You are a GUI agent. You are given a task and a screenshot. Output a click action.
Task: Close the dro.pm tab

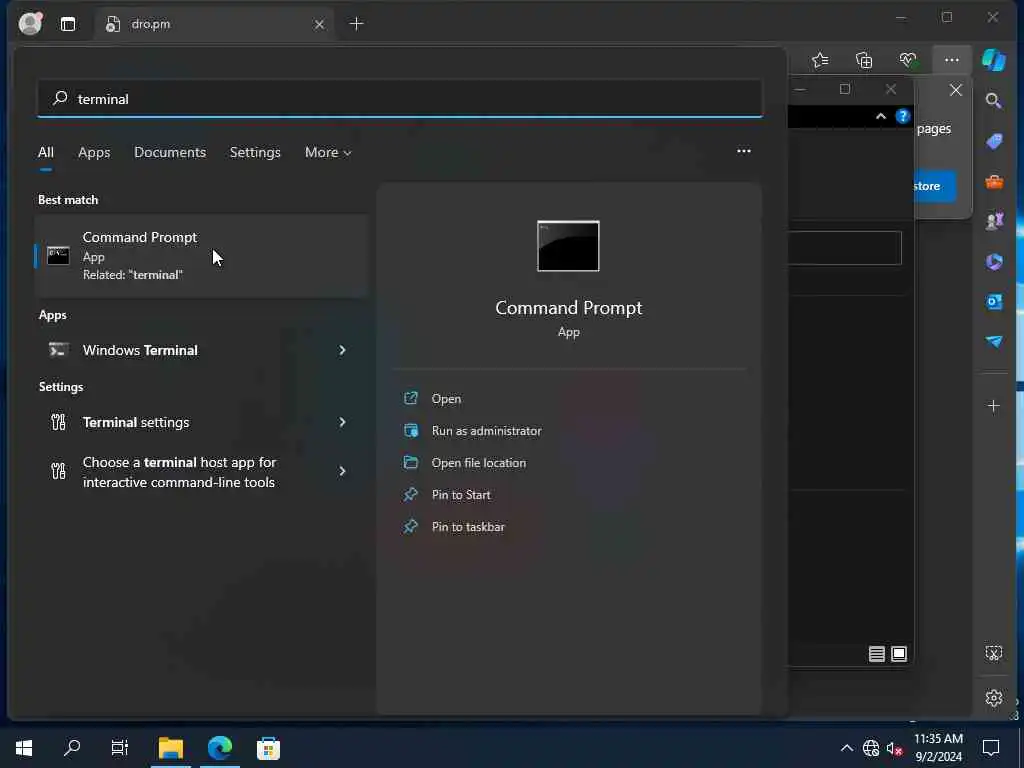[319, 24]
